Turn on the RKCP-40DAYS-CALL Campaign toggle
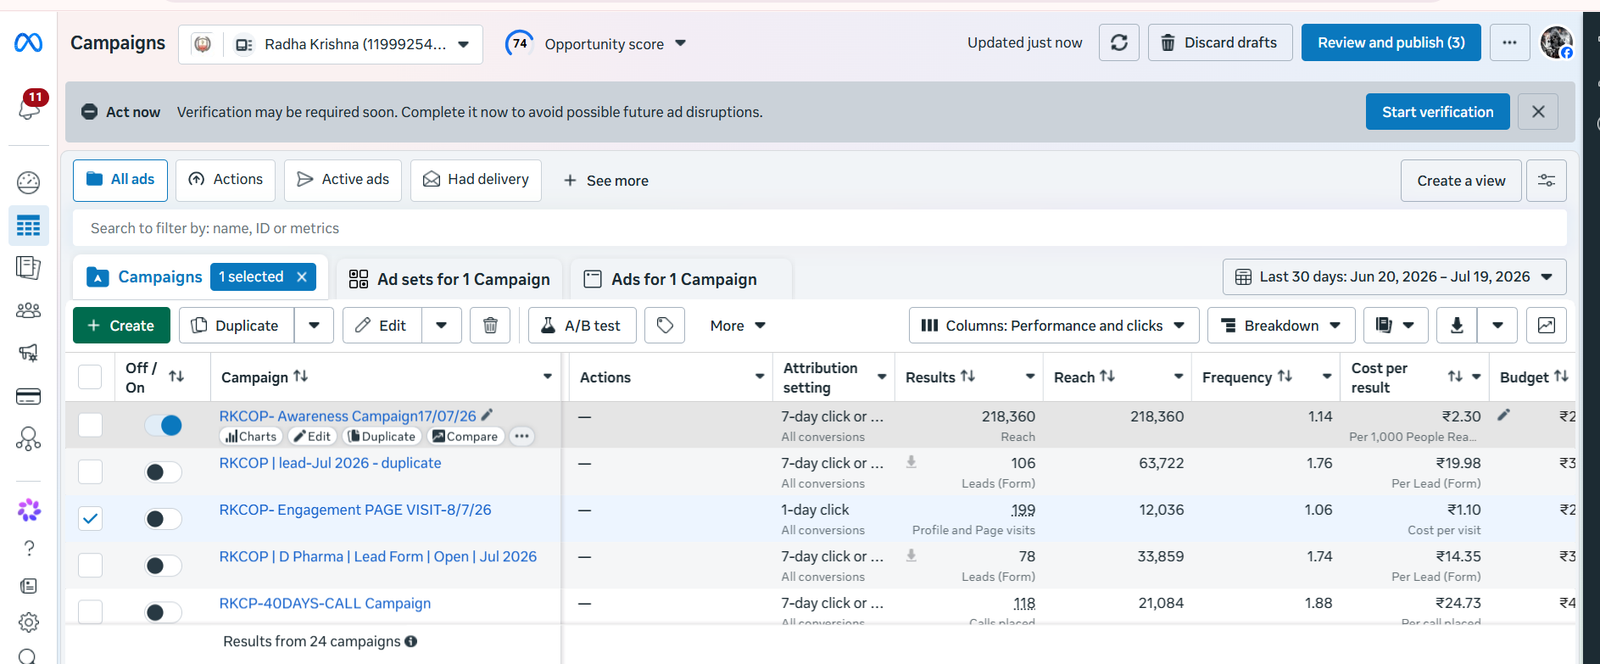This screenshot has height=664, width=1600. 163,612
